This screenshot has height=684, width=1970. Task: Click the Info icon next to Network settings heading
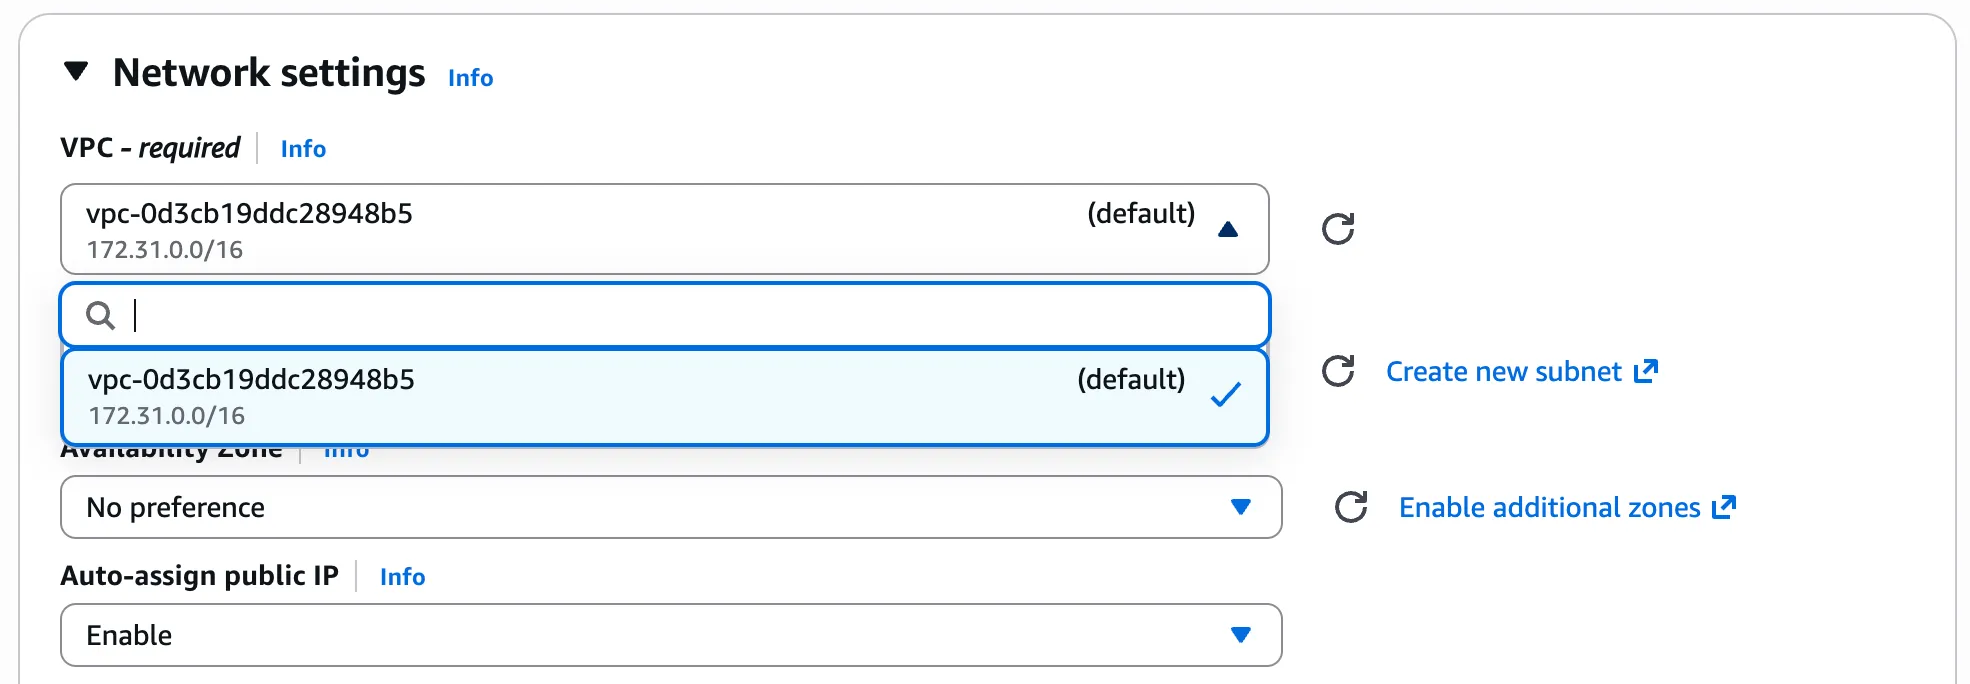469,77
